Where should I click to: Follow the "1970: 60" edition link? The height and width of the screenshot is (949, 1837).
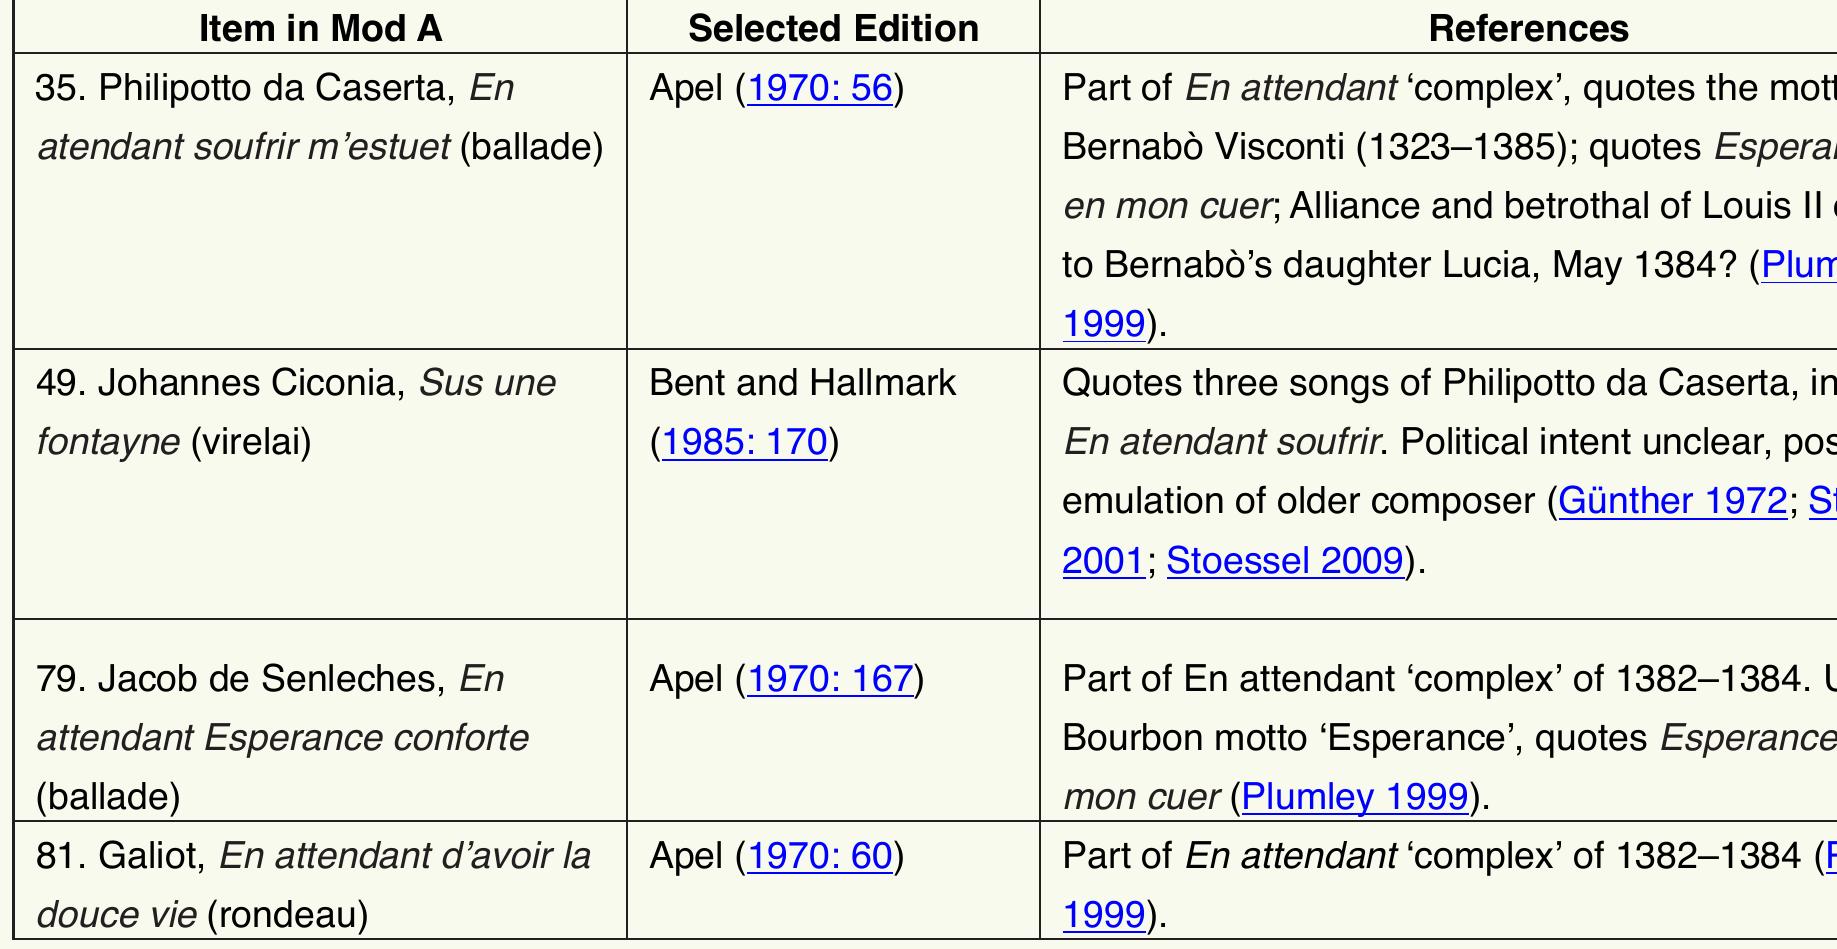click(819, 857)
